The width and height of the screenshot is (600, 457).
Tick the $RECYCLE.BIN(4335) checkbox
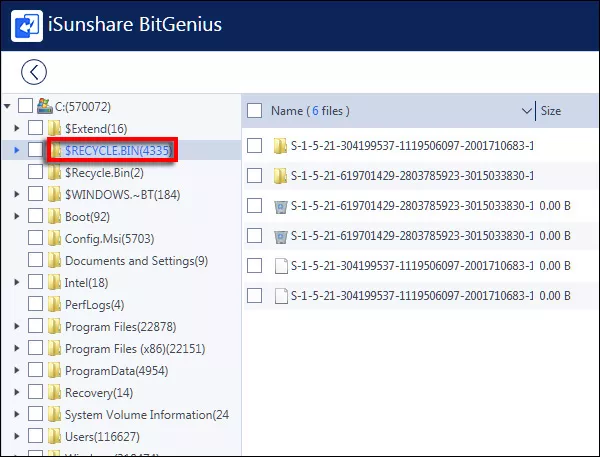tap(35, 150)
